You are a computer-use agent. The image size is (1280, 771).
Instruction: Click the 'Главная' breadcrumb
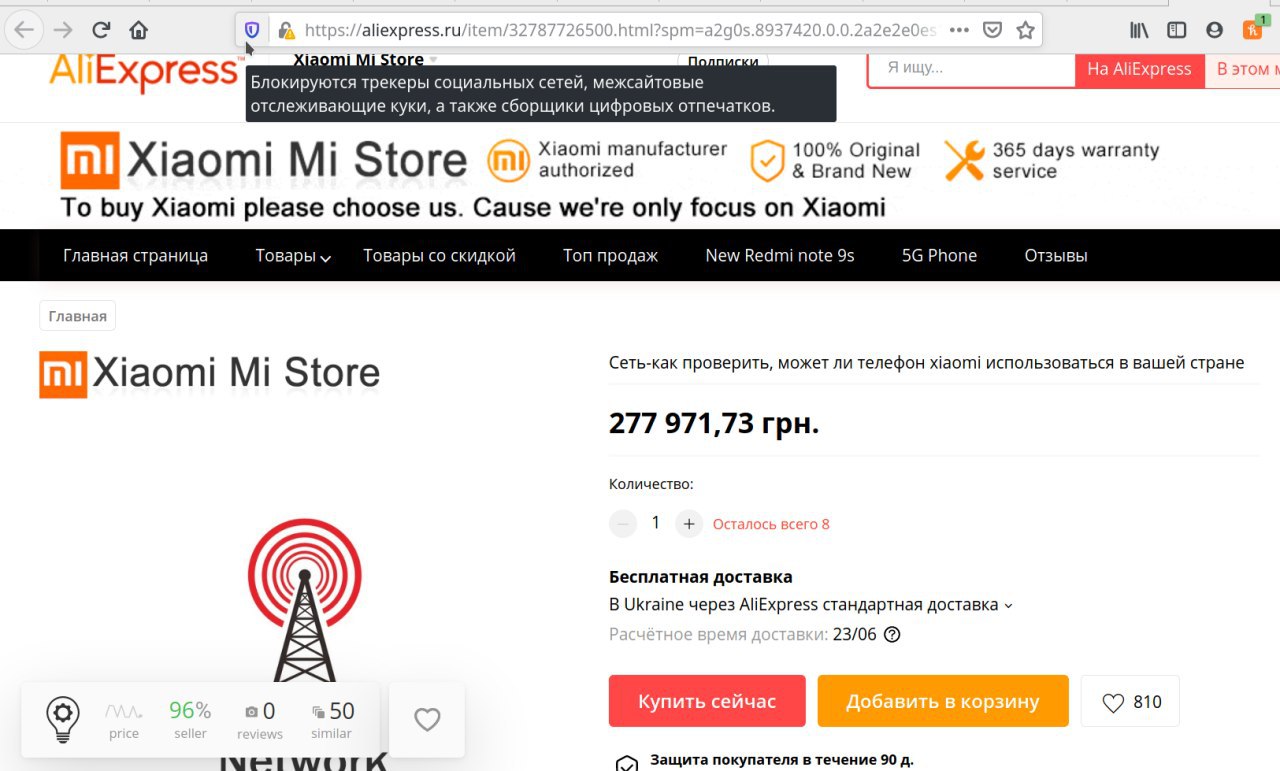[x=77, y=316]
